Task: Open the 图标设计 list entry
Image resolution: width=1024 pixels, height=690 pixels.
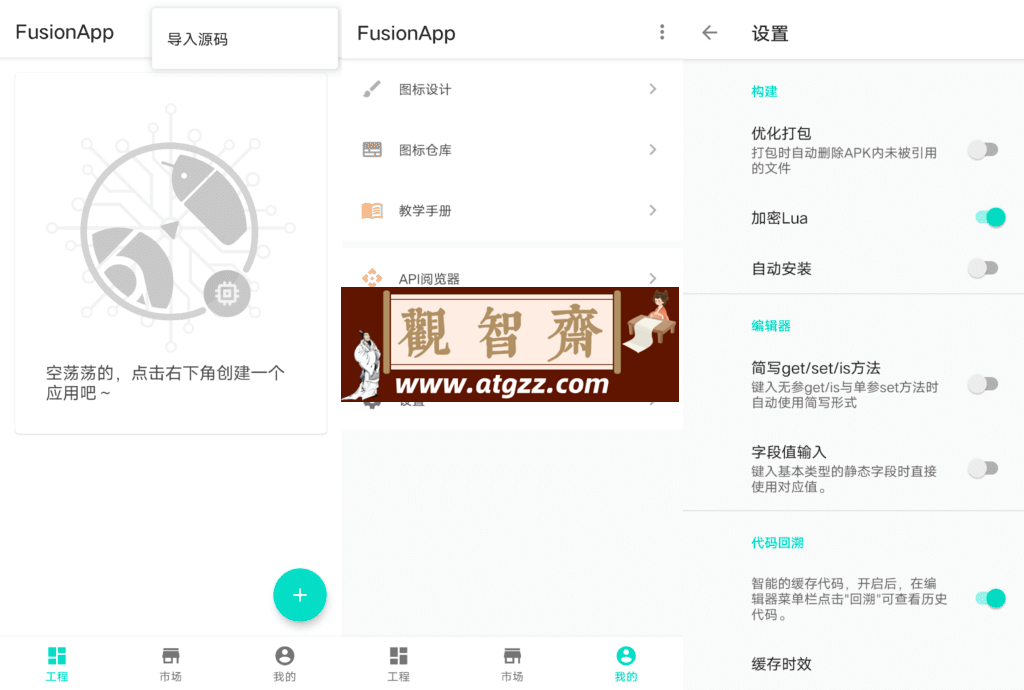Action: [512, 89]
